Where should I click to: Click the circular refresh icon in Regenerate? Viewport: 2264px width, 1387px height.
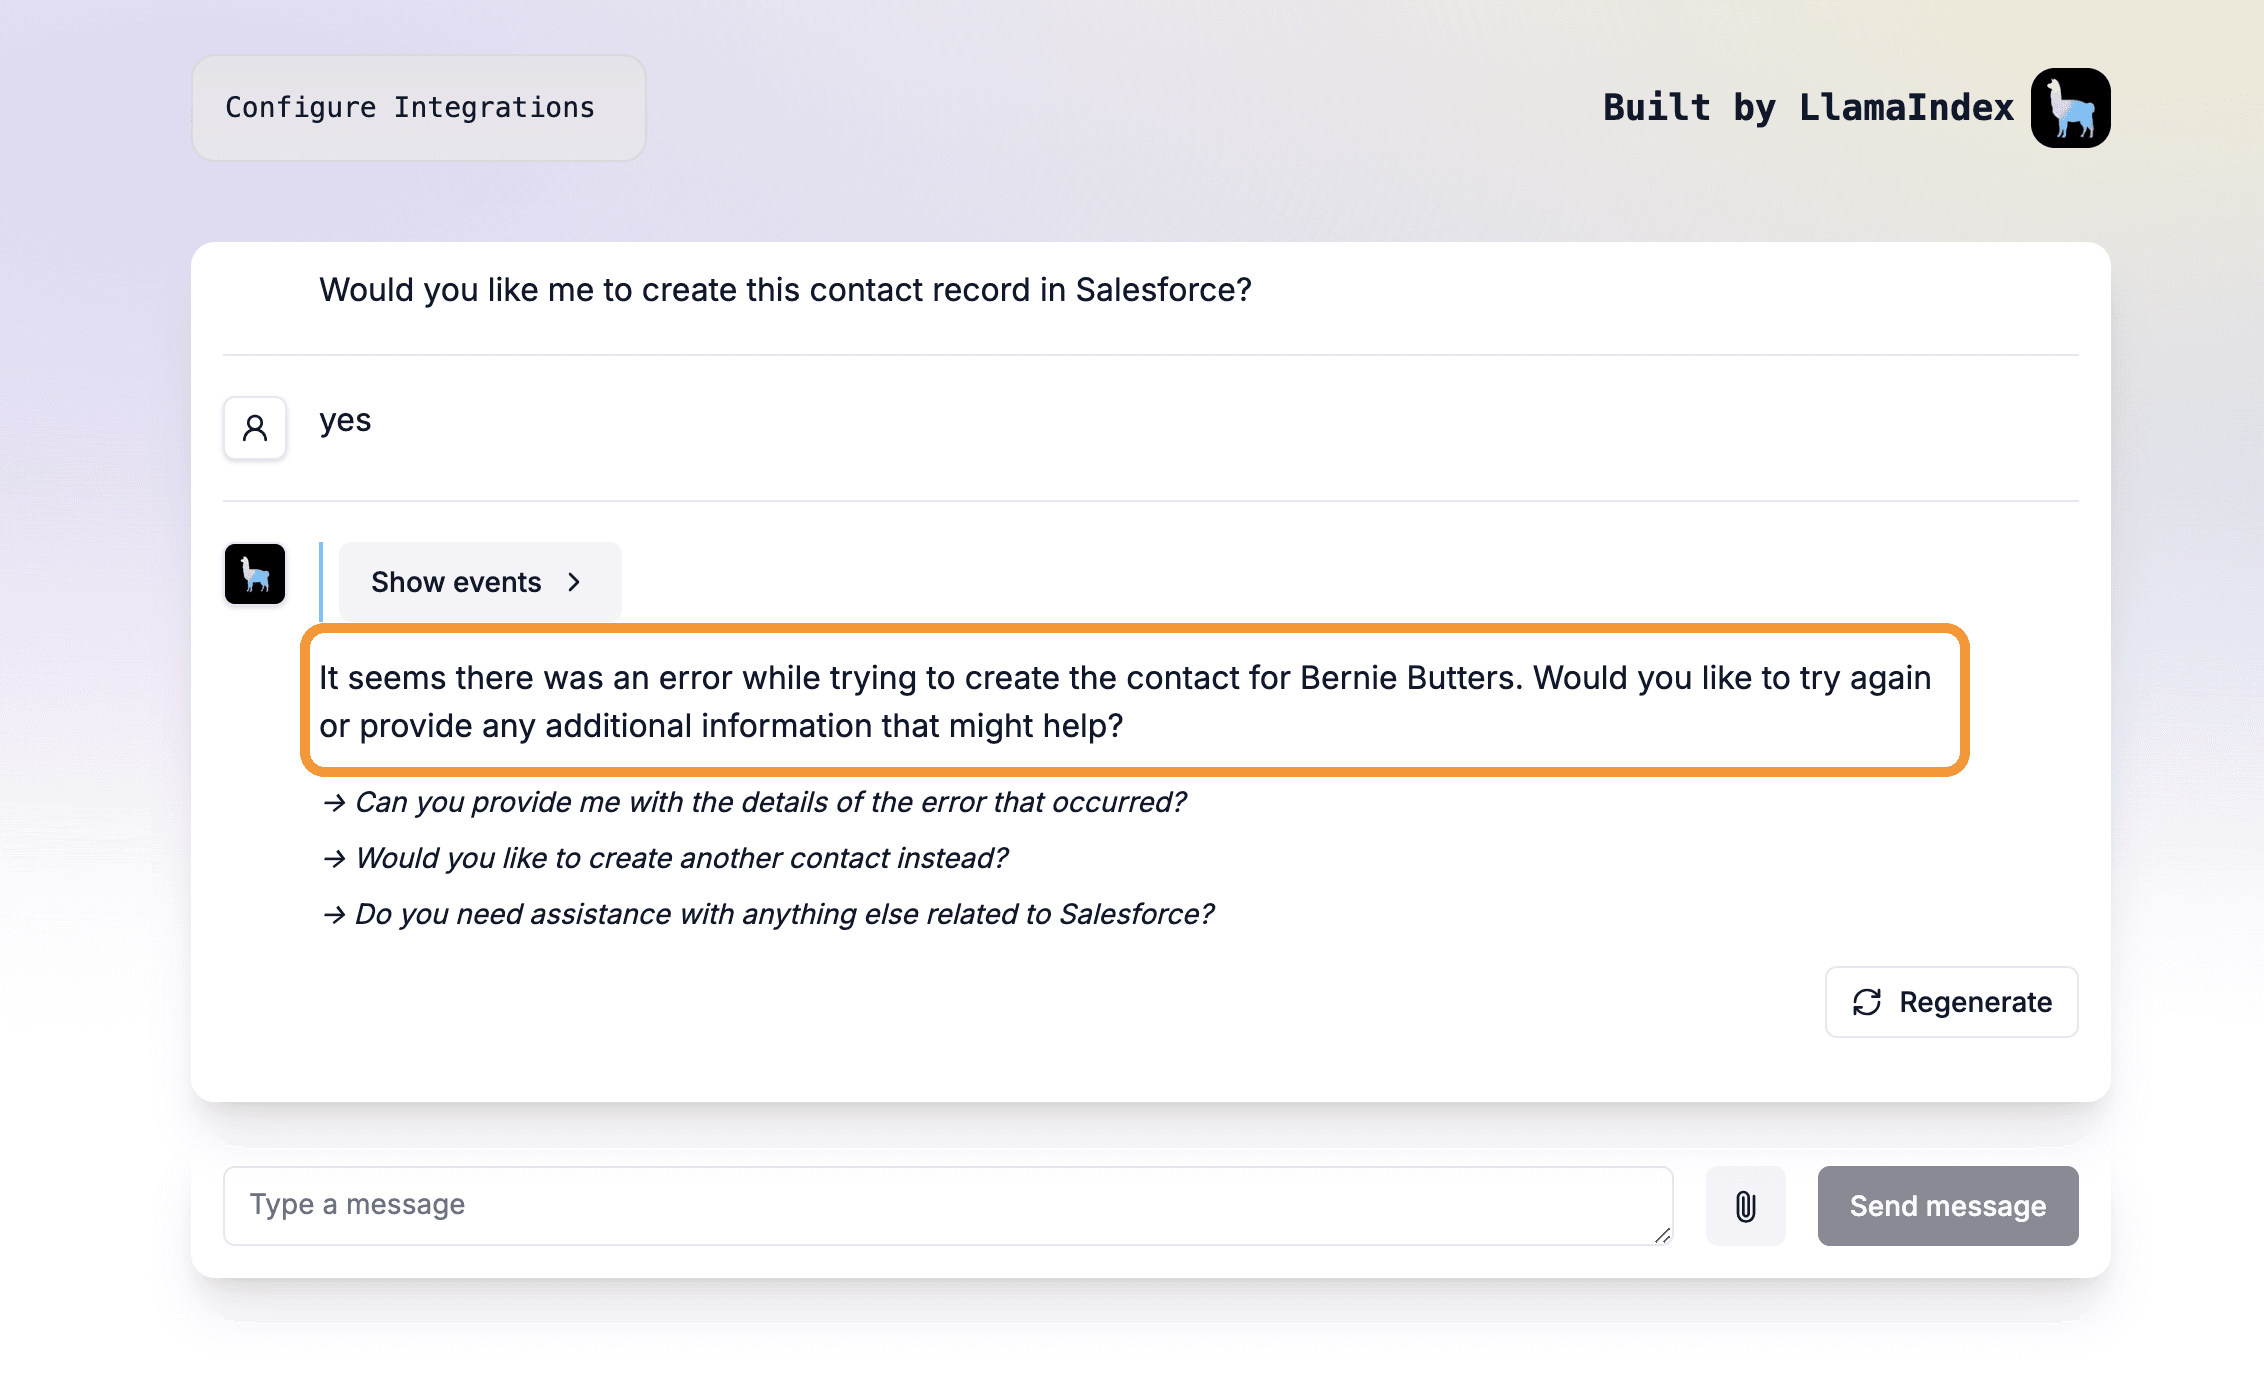[x=1867, y=1002]
